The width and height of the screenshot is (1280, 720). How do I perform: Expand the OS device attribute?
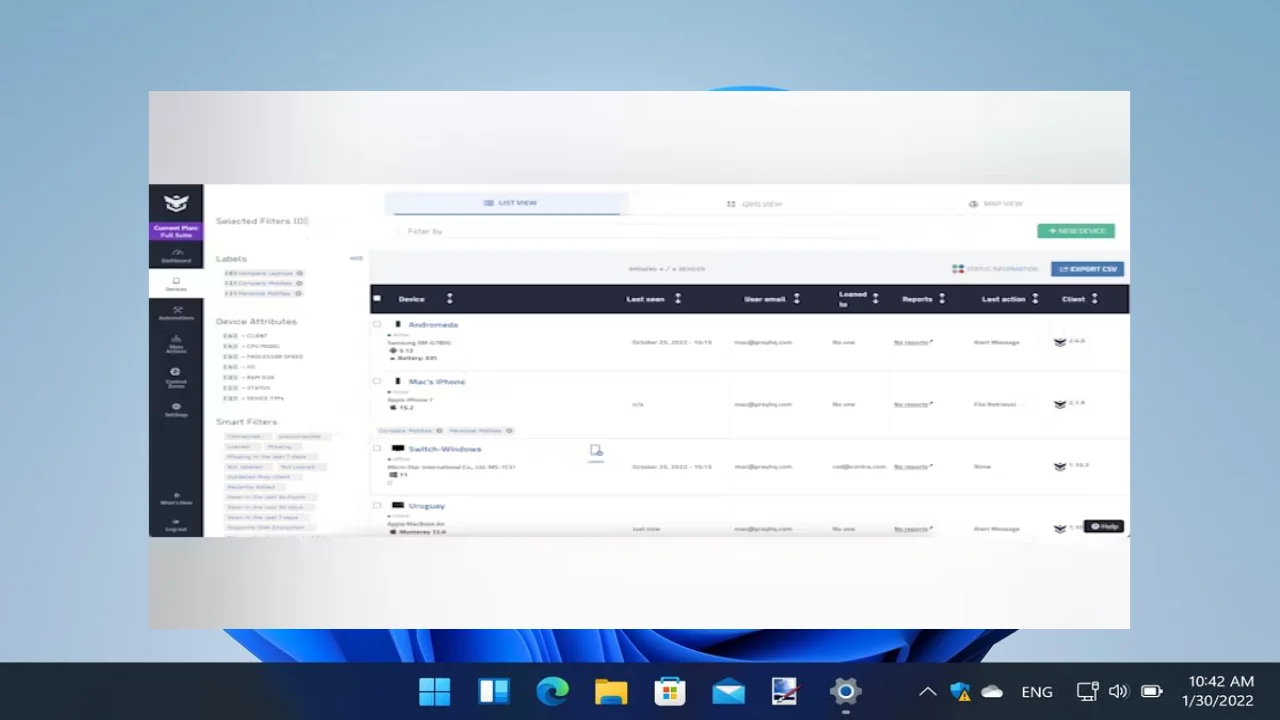(239, 367)
